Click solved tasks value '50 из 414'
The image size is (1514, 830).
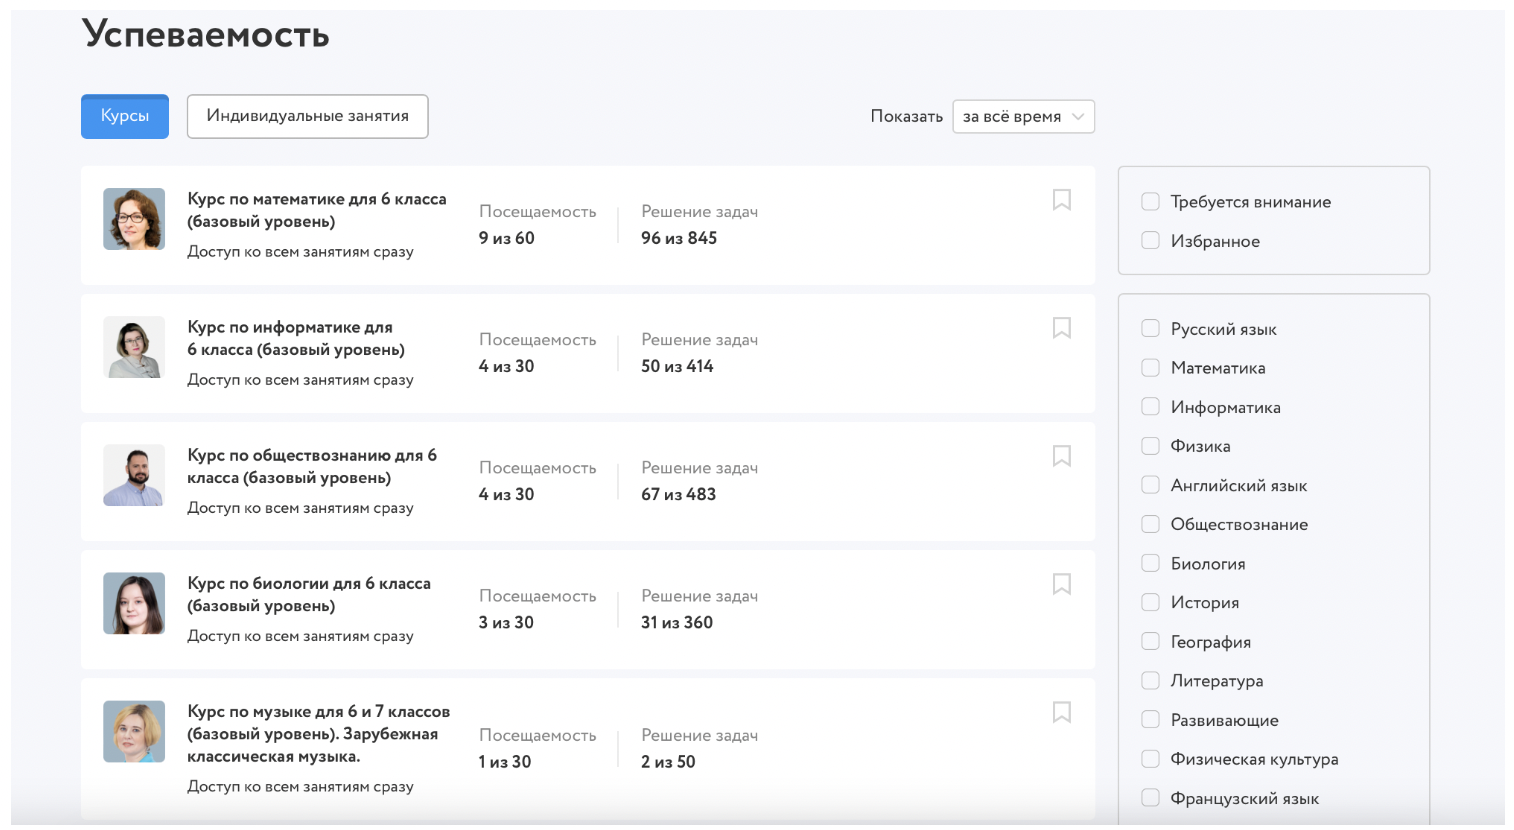(x=677, y=366)
